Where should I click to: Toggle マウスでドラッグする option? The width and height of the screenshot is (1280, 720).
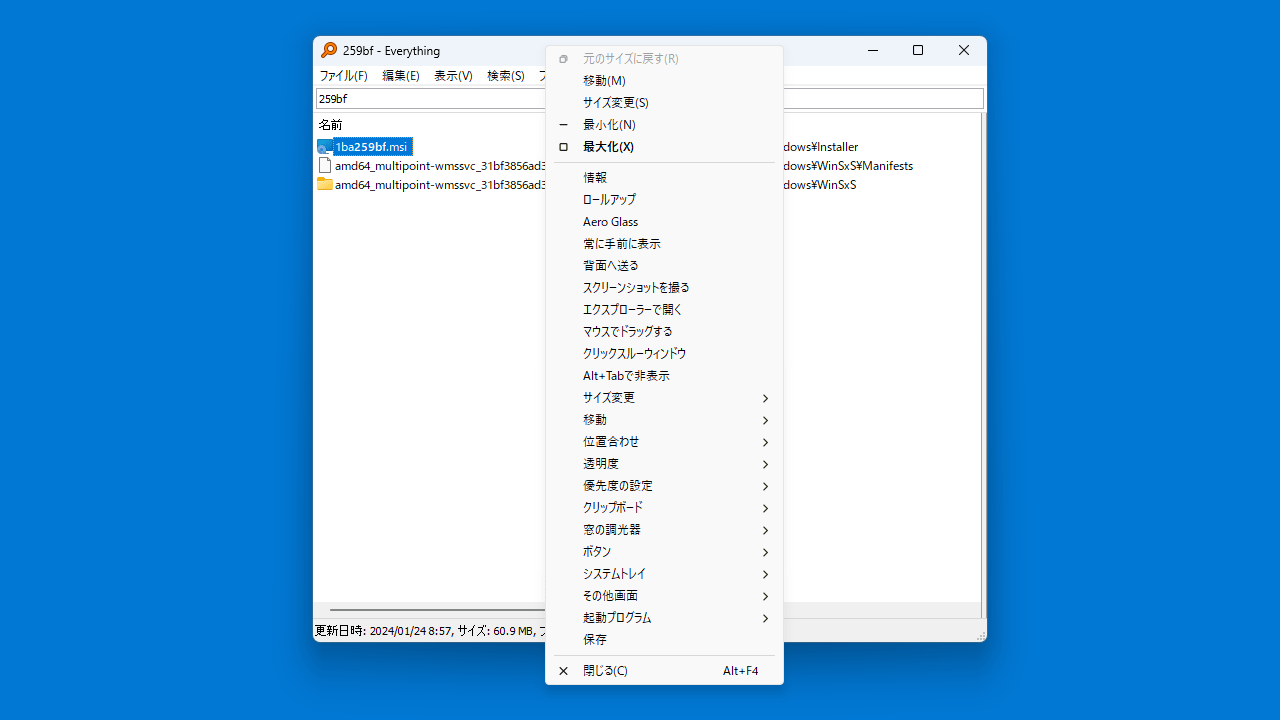[x=664, y=332]
